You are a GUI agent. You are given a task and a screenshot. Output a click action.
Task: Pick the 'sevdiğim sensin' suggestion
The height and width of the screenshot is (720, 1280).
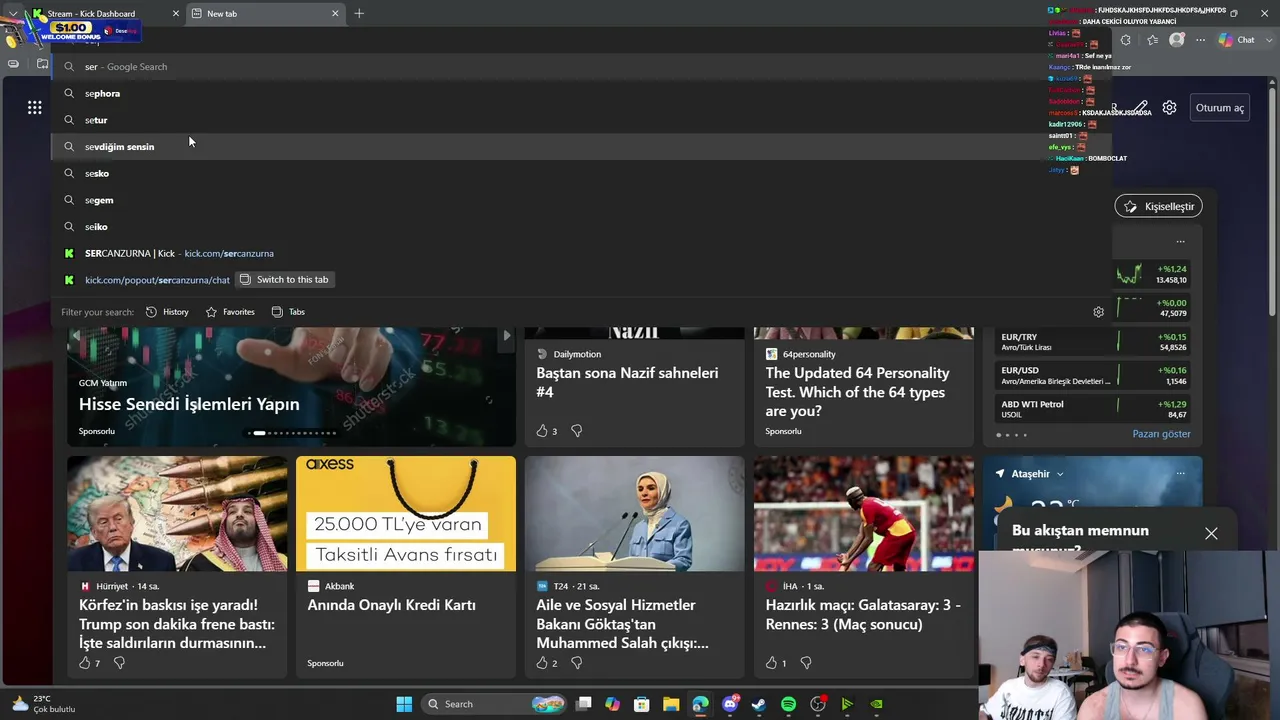coord(580,147)
